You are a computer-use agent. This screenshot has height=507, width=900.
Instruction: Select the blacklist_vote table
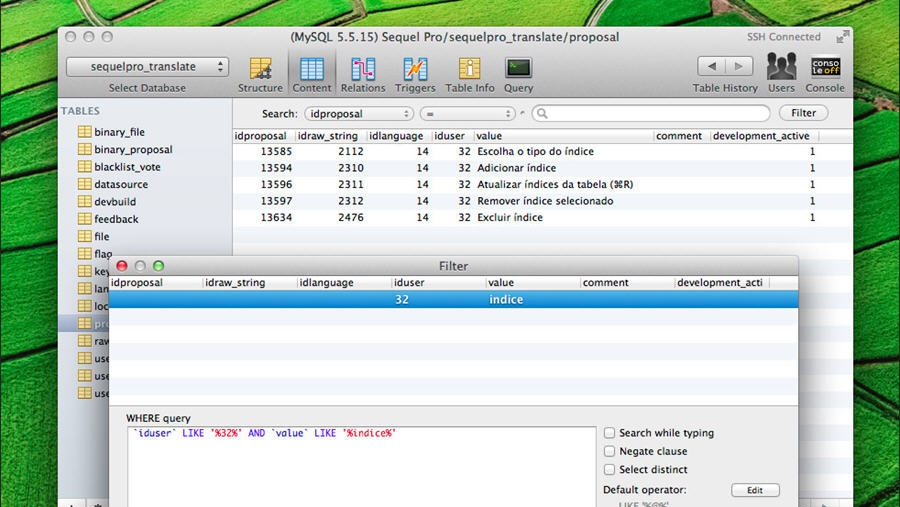[x=127, y=167]
